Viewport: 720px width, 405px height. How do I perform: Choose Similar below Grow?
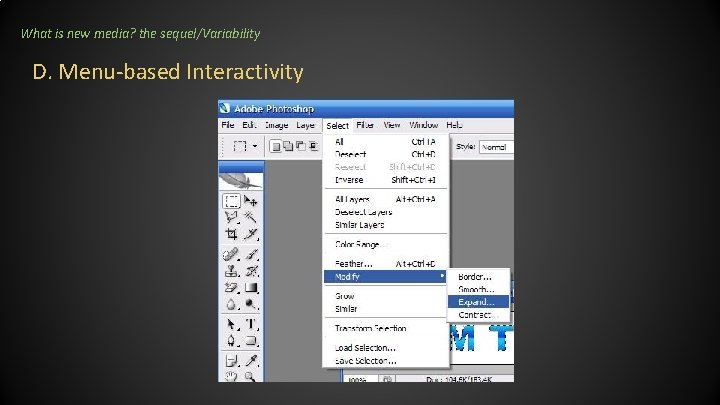tap(385, 309)
